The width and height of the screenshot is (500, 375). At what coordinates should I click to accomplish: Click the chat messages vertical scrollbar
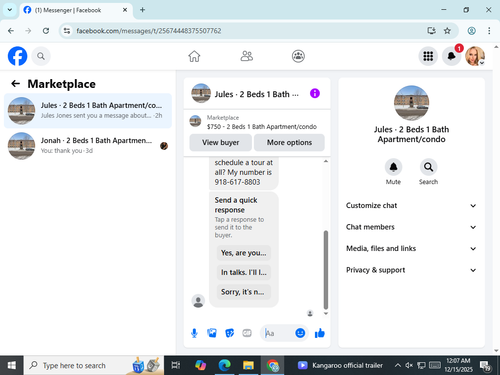326,270
